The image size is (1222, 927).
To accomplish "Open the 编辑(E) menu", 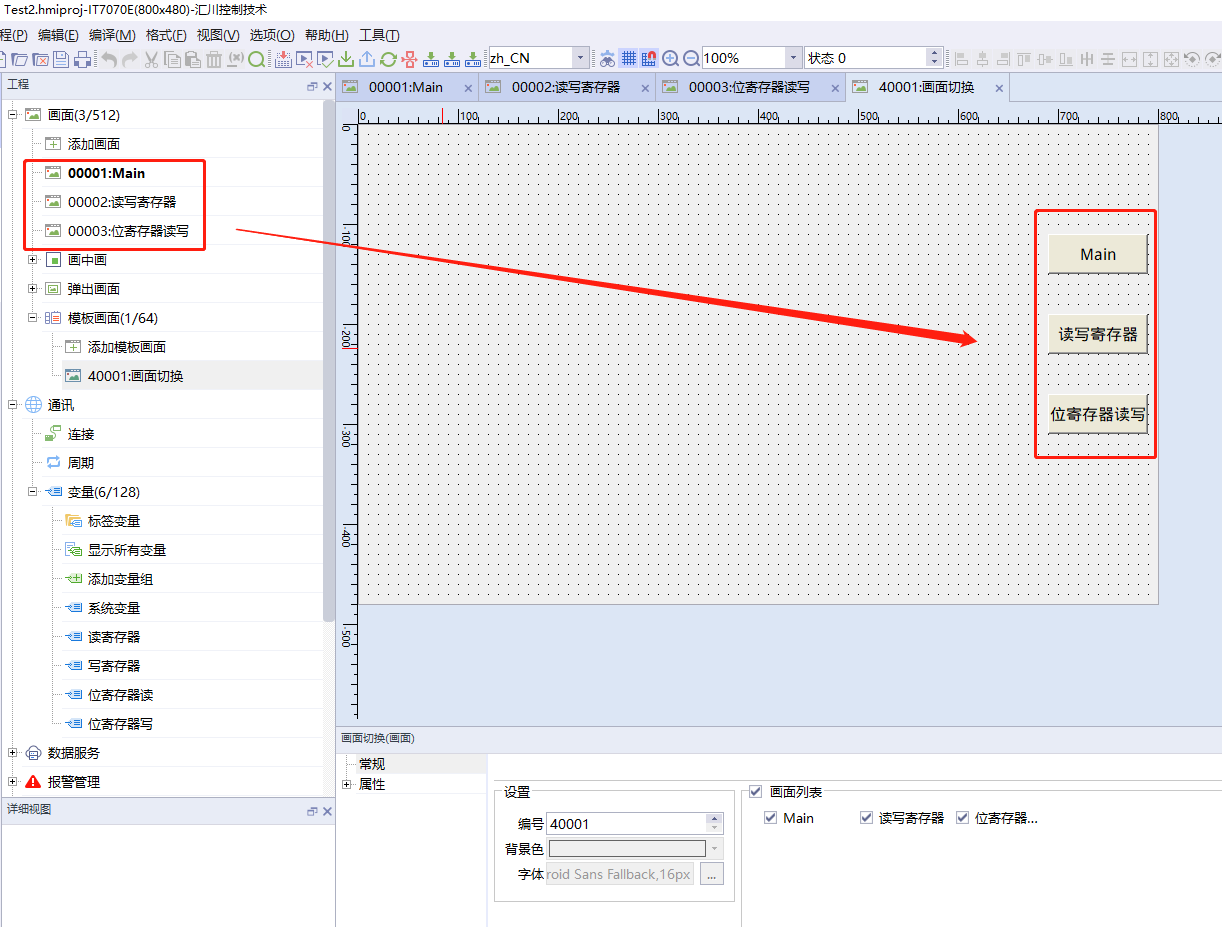I will pos(58,35).
